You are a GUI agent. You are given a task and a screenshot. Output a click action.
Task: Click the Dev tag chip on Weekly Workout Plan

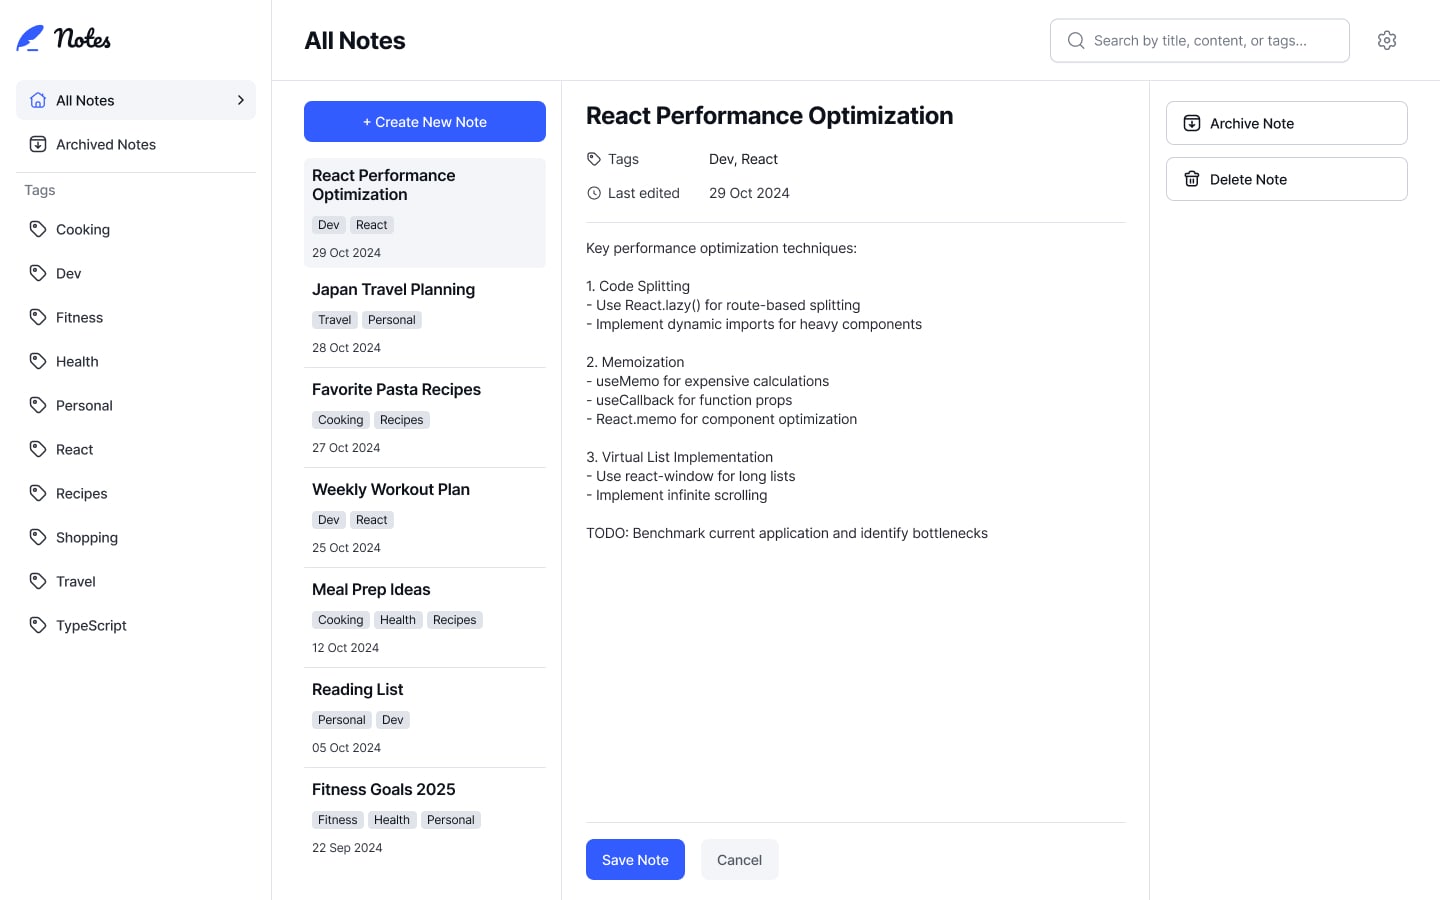coord(328,519)
